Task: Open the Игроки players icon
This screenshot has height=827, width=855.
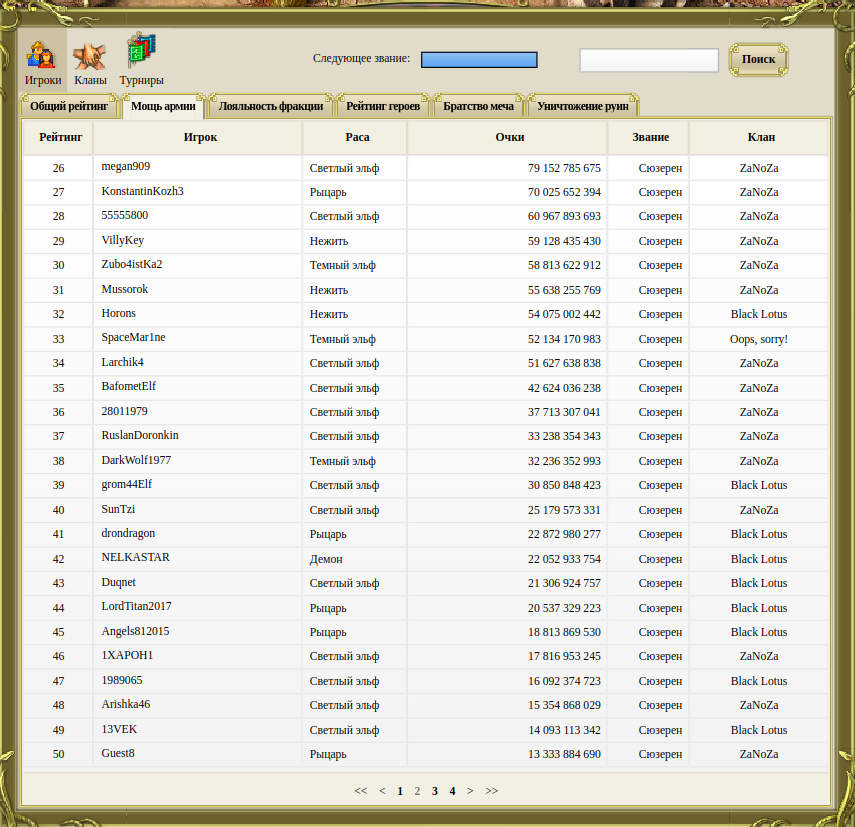Action: pyautogui.click(x=43, y=61)
